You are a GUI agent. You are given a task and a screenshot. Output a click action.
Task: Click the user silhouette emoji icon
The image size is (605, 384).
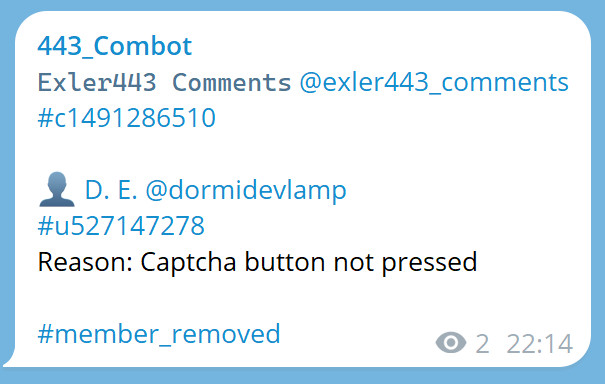pyautogui.click(x=57, y=189)
